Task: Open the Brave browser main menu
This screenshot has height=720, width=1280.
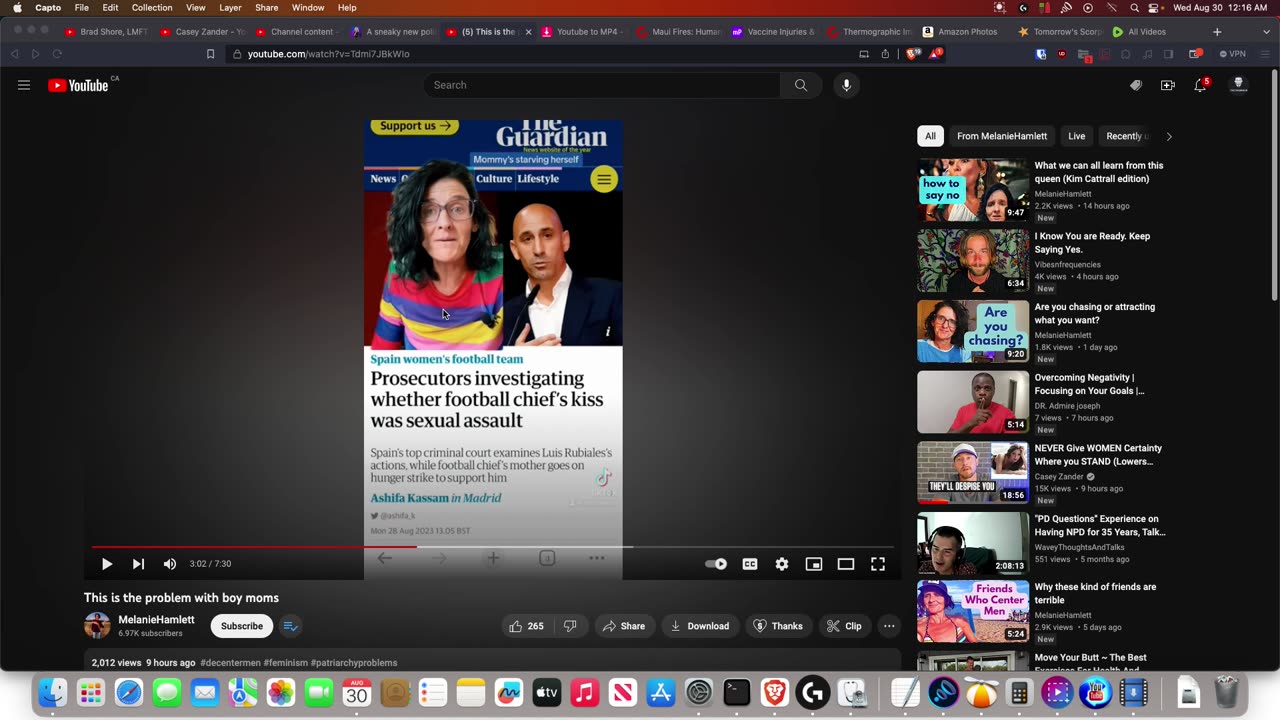Action: tap(1265, 54)
